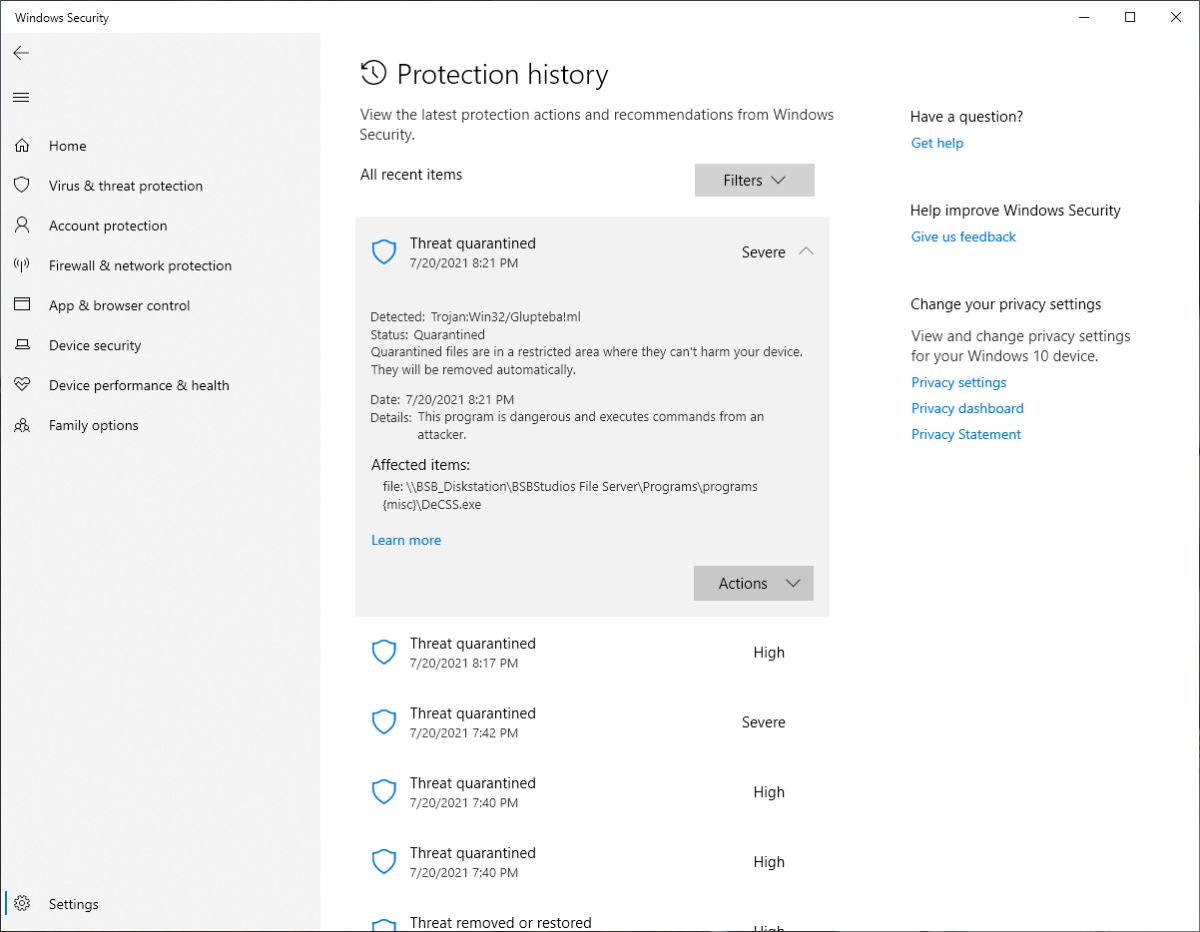Screen dimensions: 1200x932
Task: Click the Device performance & health heart icon
Action: tap(22, 385)
